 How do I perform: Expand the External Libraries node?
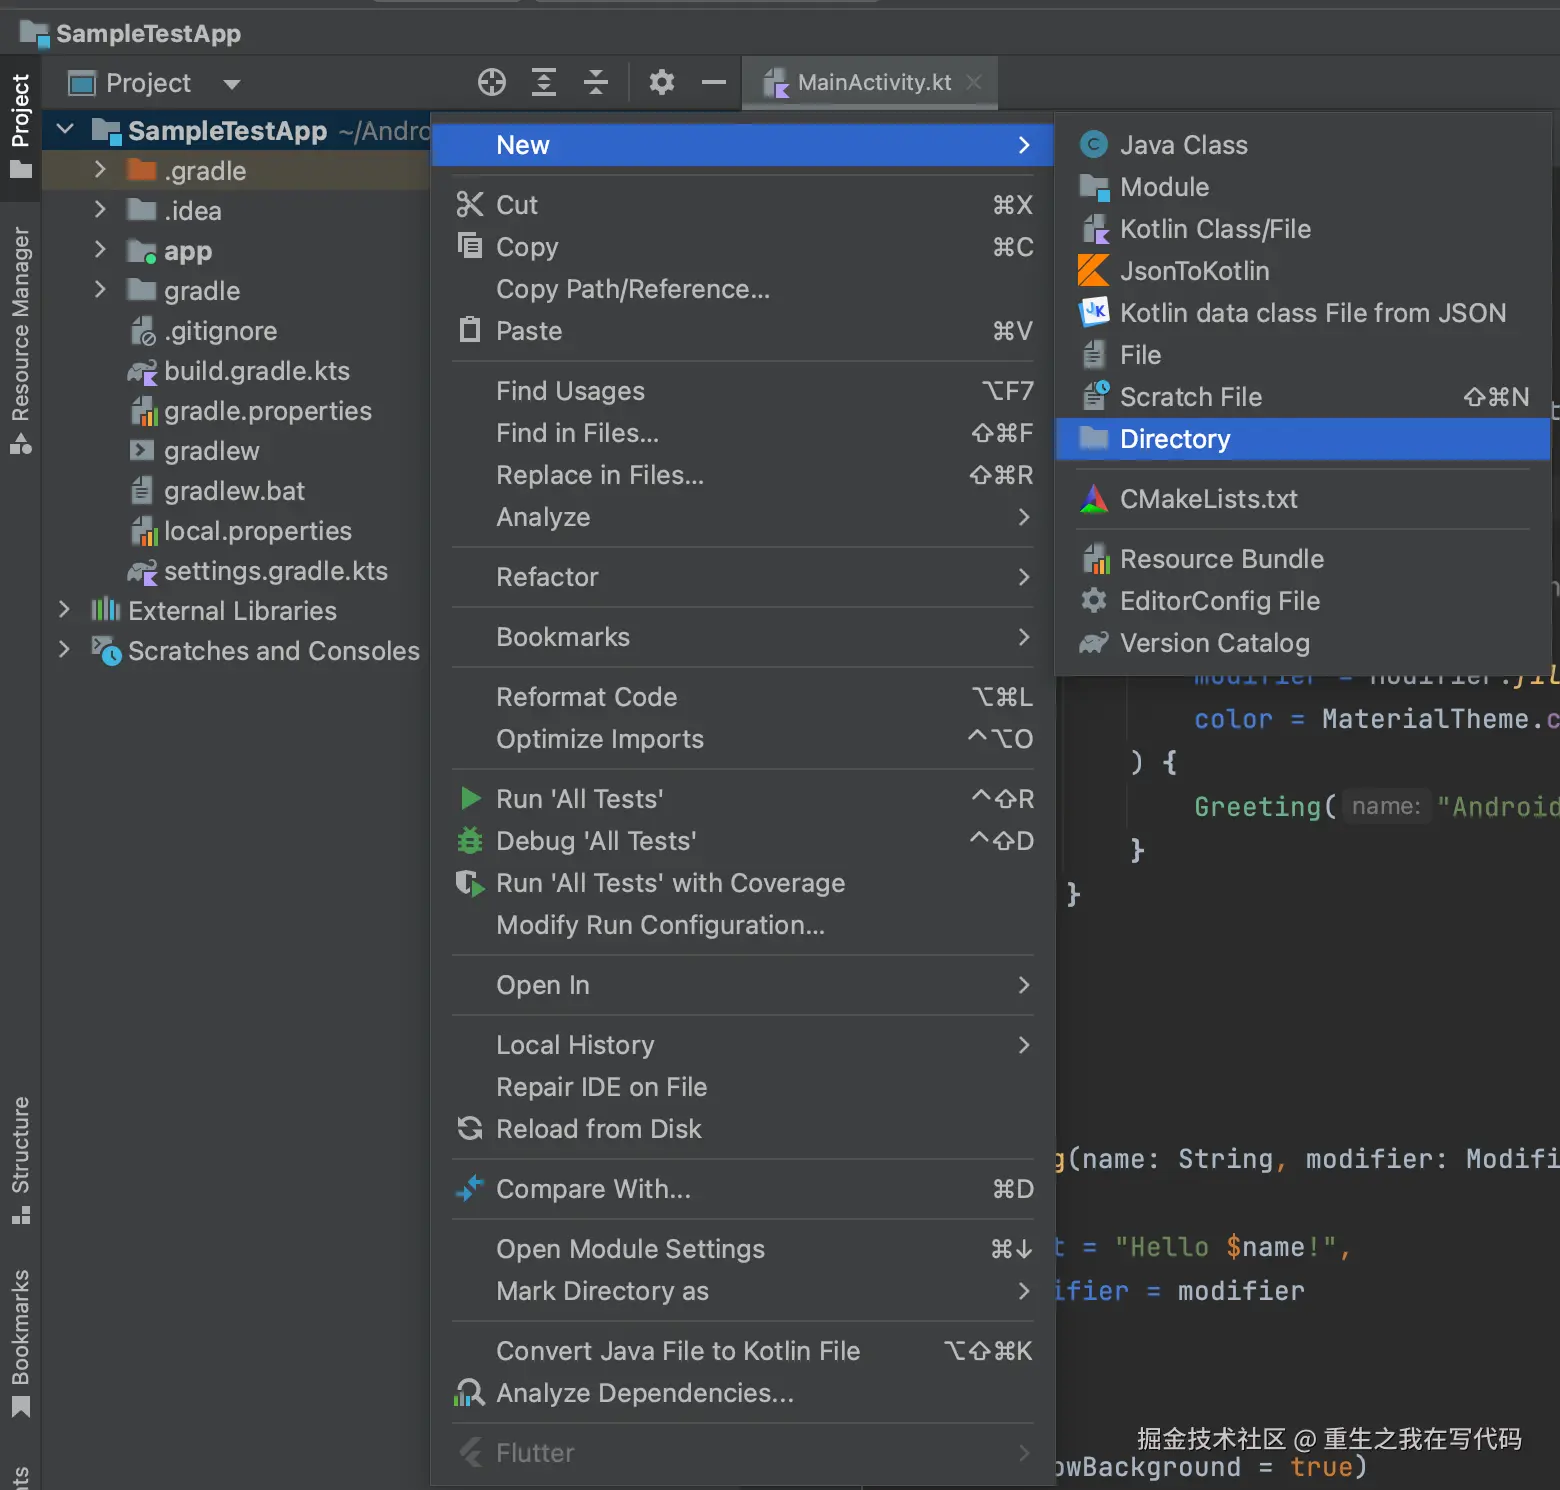[x=64, y=610]
